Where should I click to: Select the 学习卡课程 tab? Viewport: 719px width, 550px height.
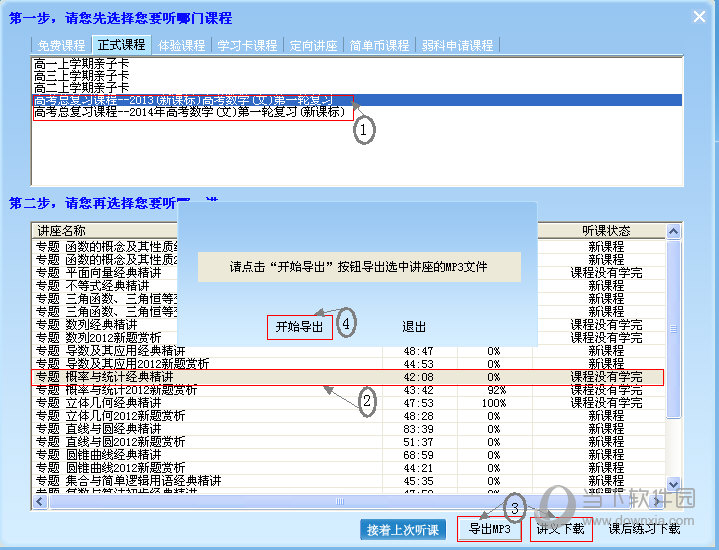247,46
